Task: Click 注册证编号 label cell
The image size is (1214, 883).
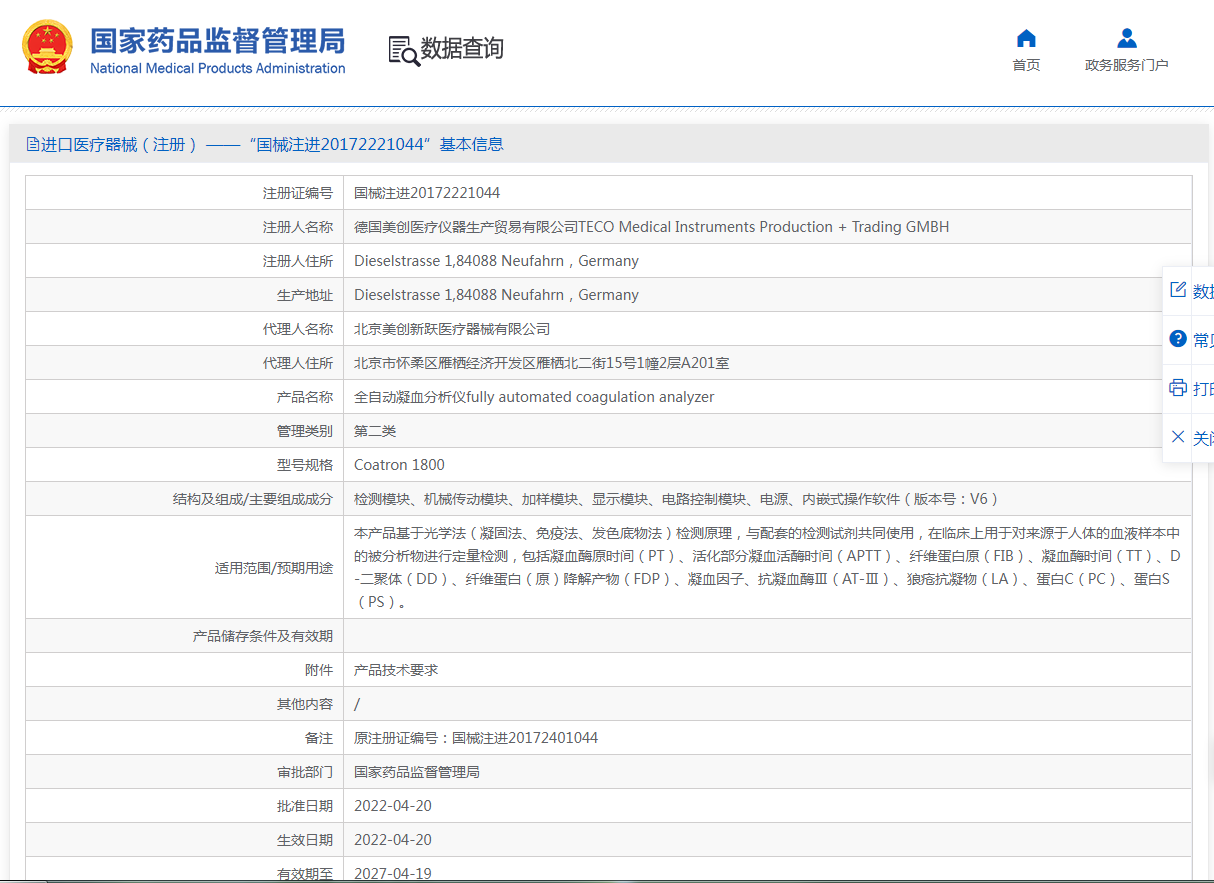Action: [184, 193]
